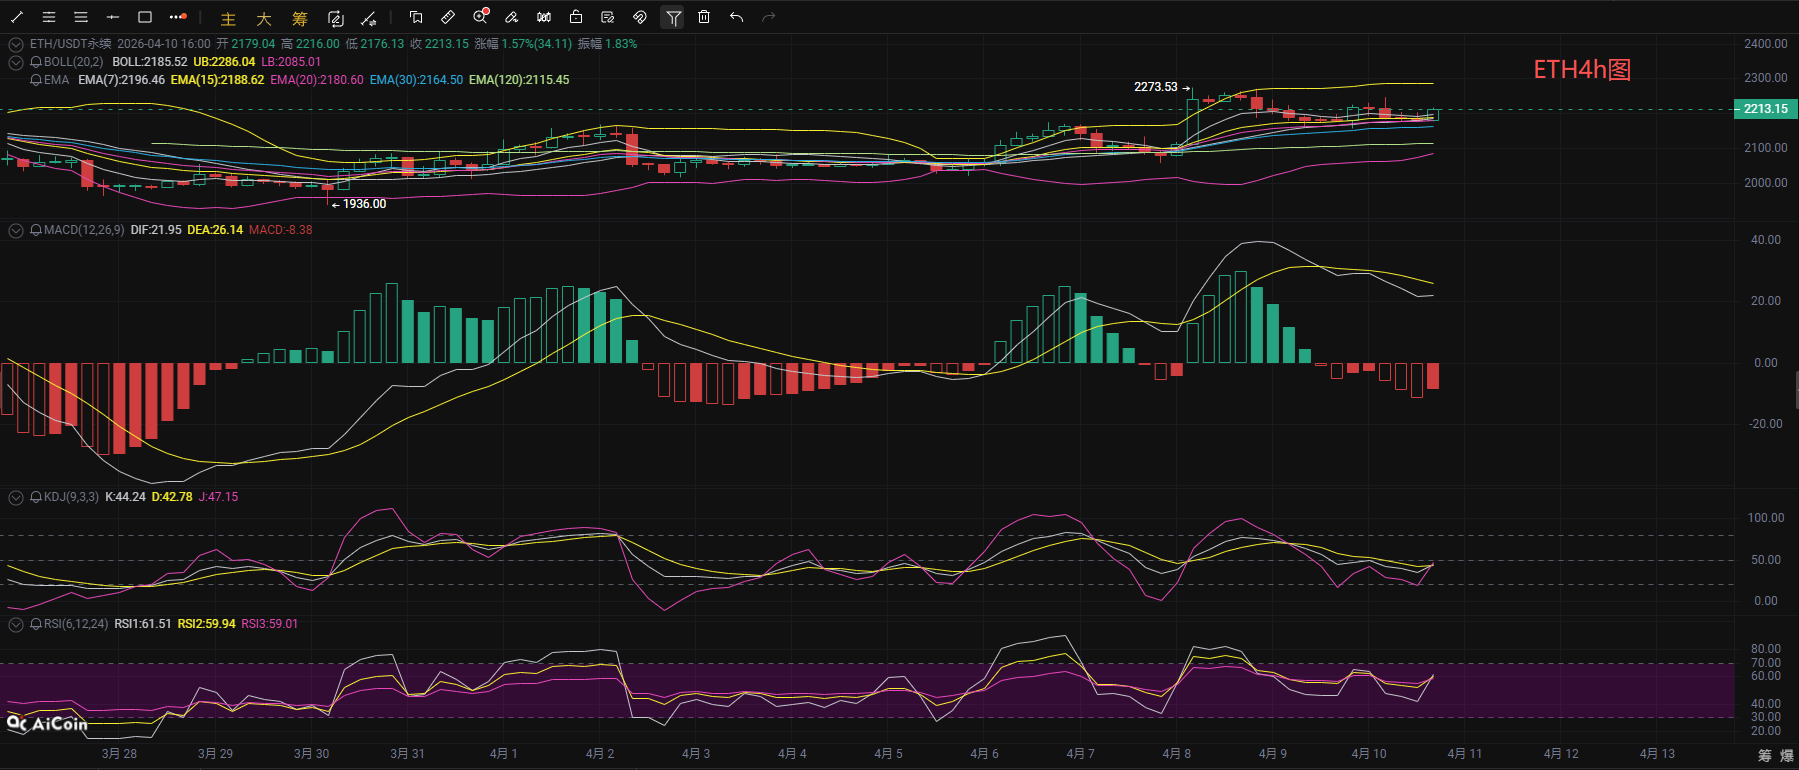The image size is (1799, 770).
Task: Collapse the MACD indicator panel
Action: (x=16, y=230)
